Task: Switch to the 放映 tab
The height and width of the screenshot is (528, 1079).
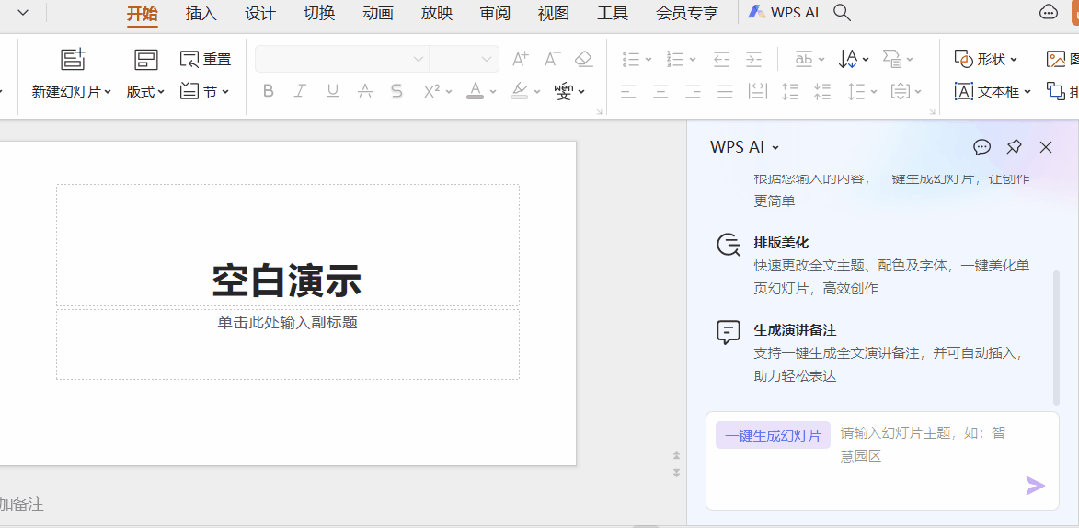Action: pos(436,13)
